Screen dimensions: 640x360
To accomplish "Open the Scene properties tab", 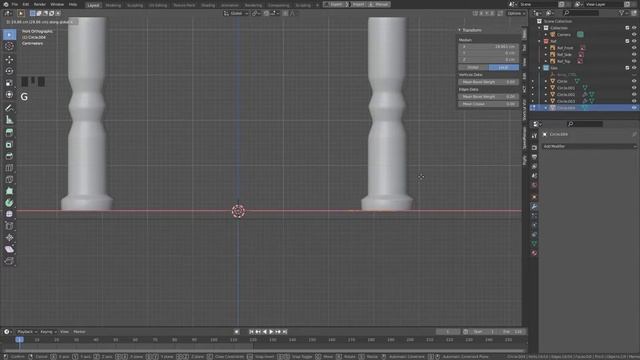I will (534, 176).
